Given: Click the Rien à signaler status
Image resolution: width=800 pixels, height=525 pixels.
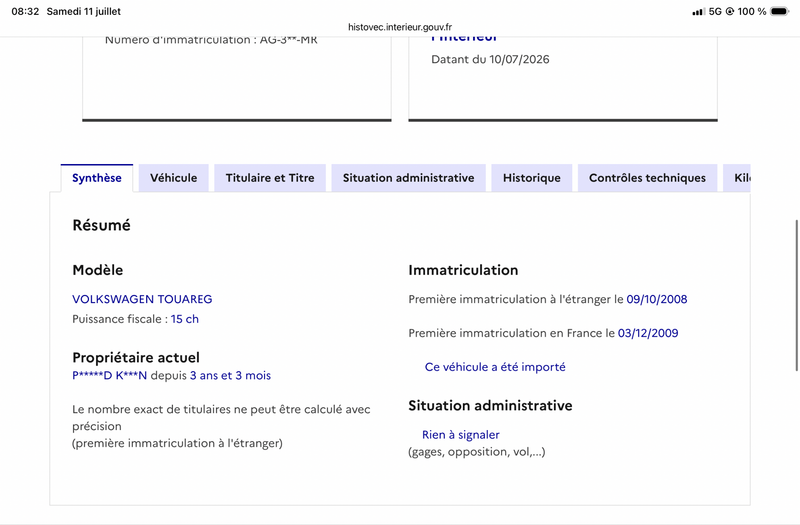Looking at the screenshot, I should point(461,435).
